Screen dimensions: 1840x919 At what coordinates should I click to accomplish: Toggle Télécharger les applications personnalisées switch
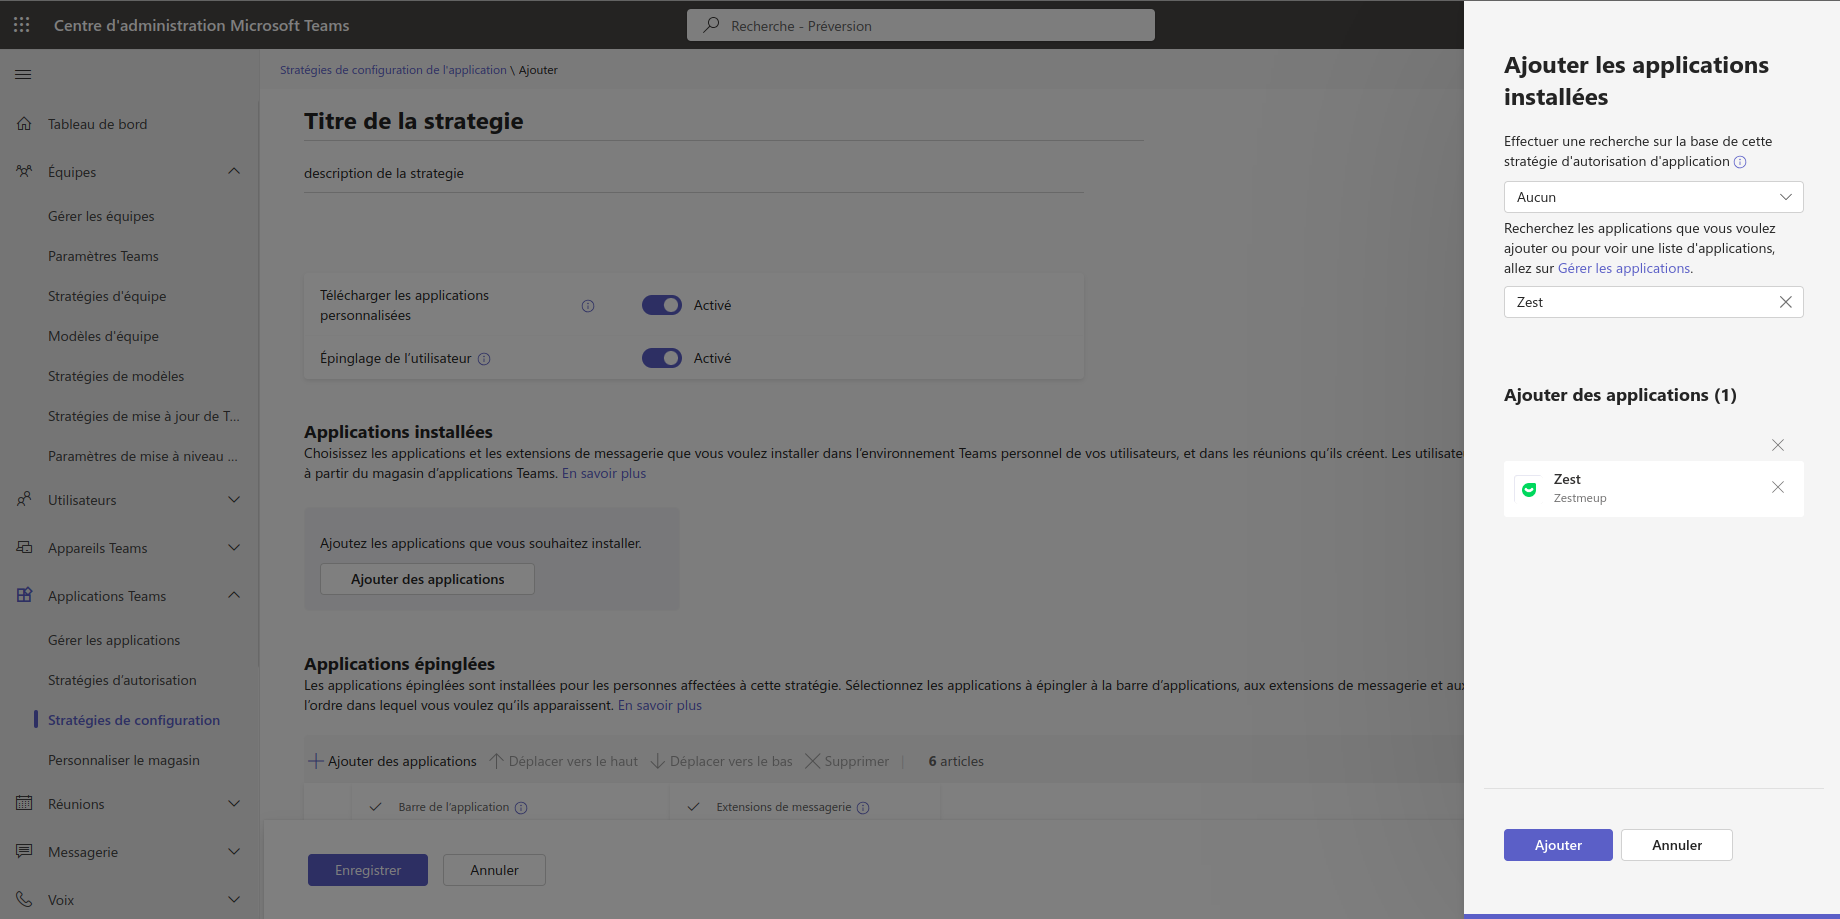(661, 305)
